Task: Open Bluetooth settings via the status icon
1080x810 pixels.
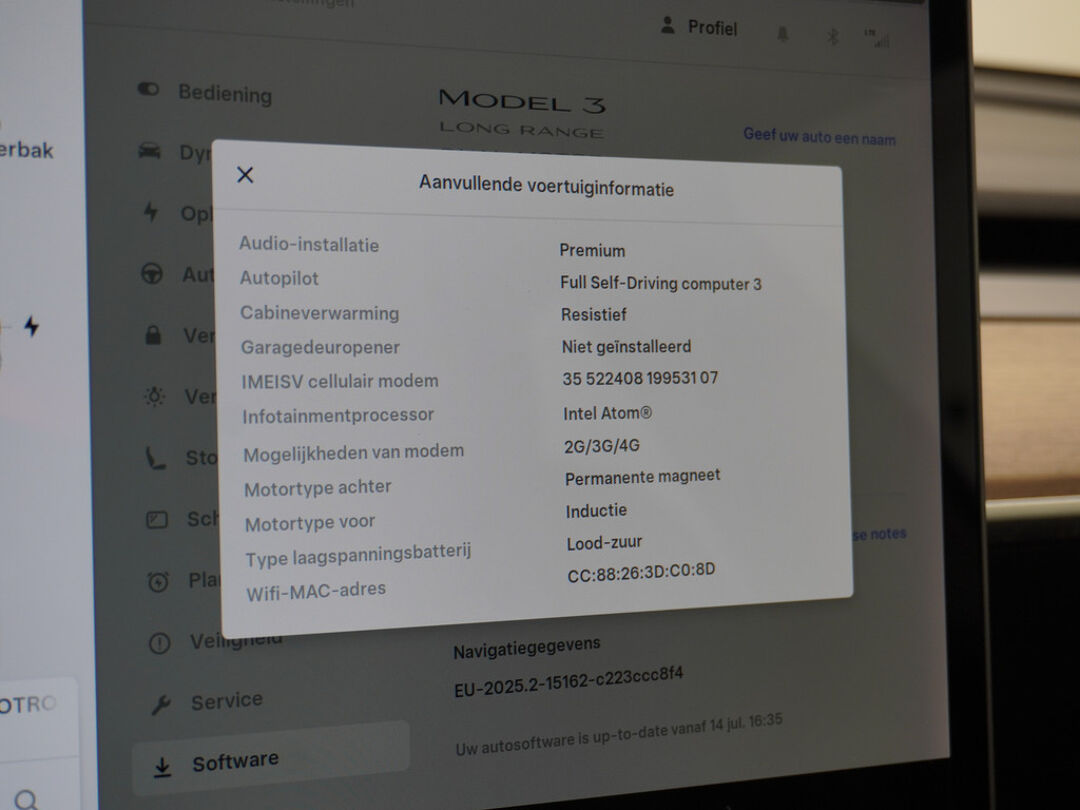Action: [x=832, y=36]
